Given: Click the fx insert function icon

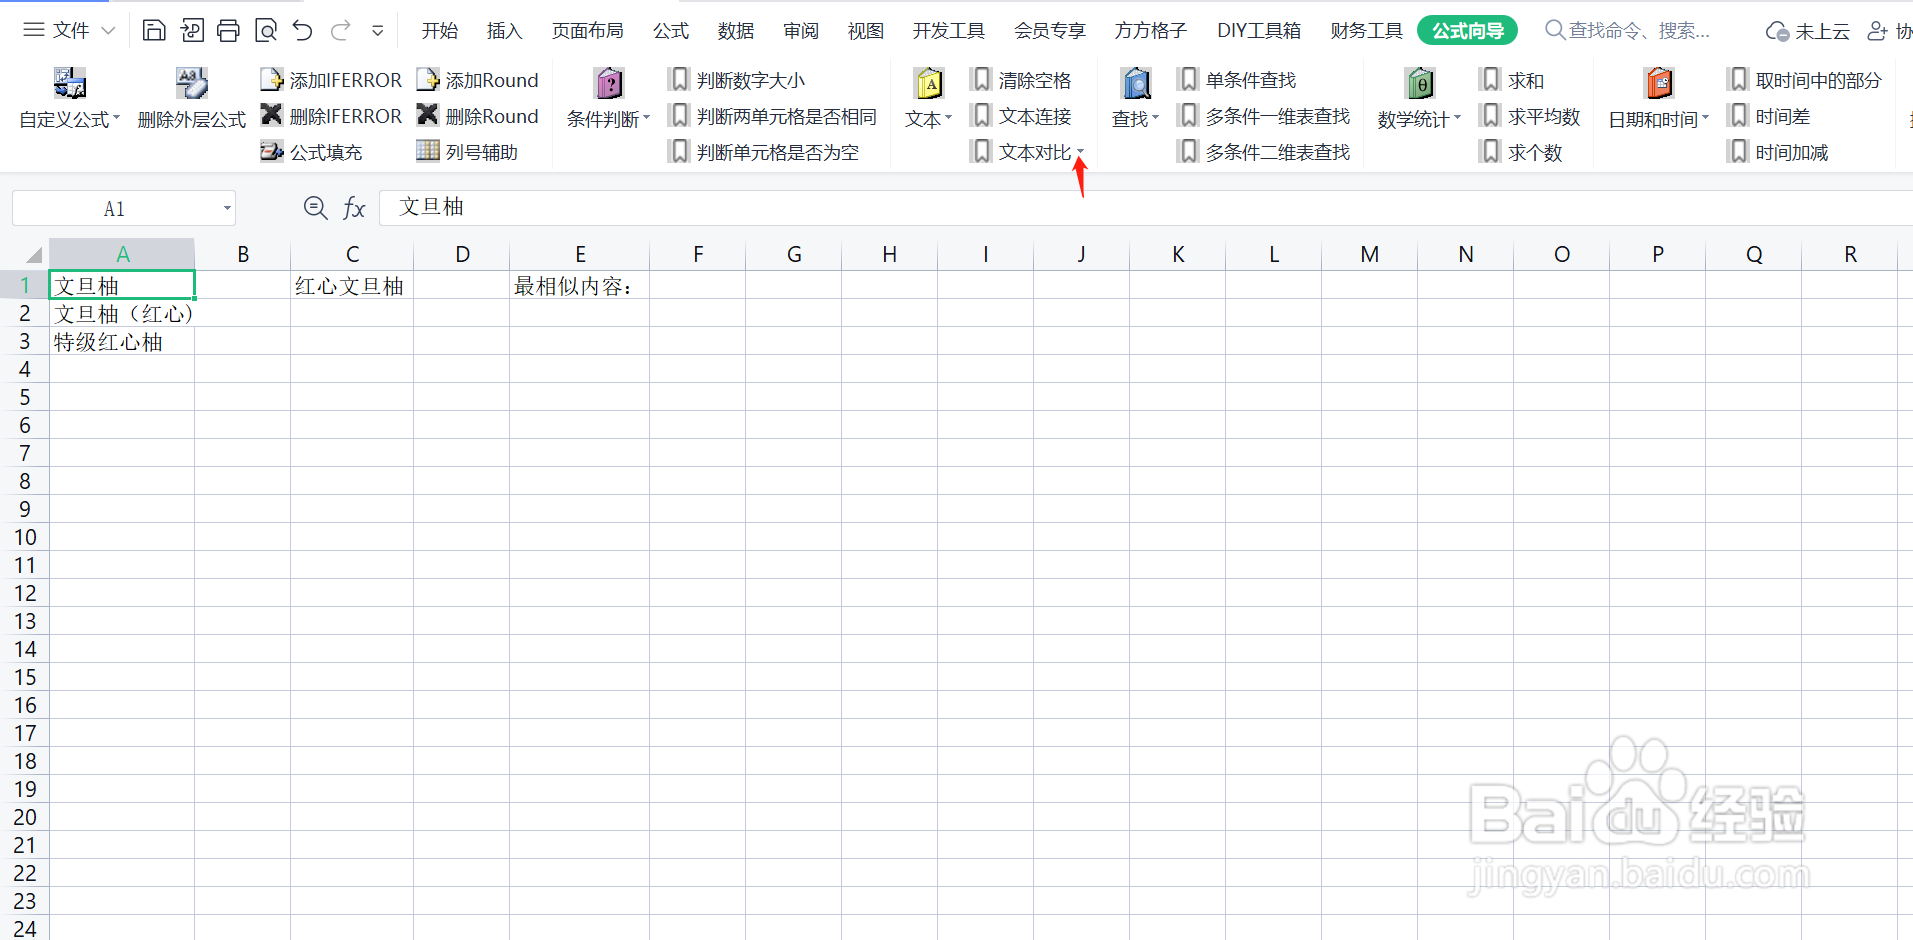Looking at the screenshot, I should click(x=354, y=208).
